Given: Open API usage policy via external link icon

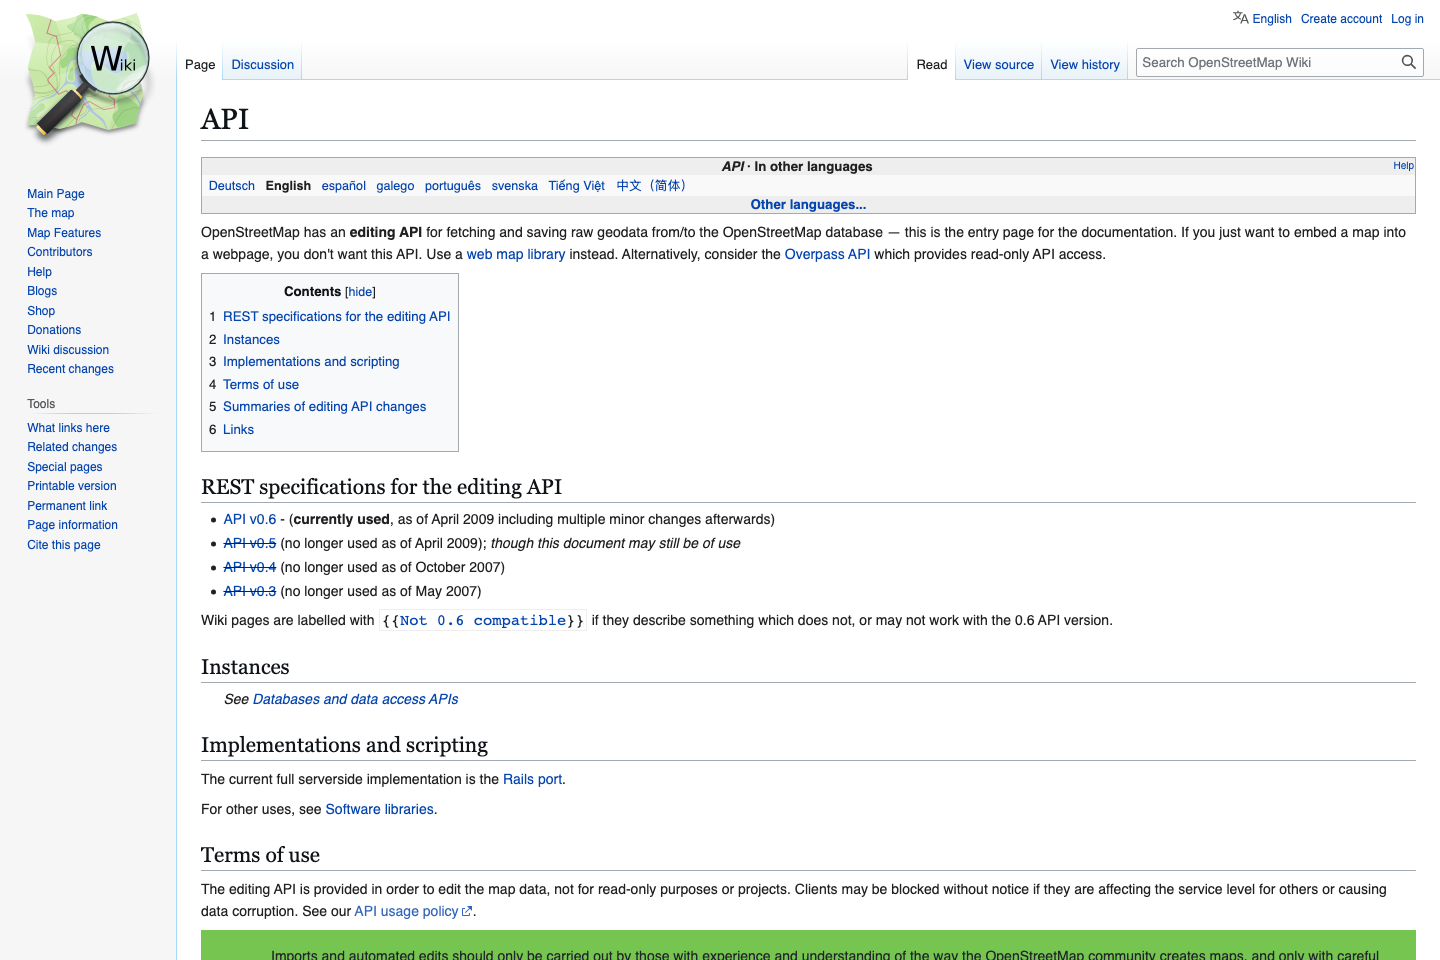Looking at the screenshot, I should (x=467, y=911).
